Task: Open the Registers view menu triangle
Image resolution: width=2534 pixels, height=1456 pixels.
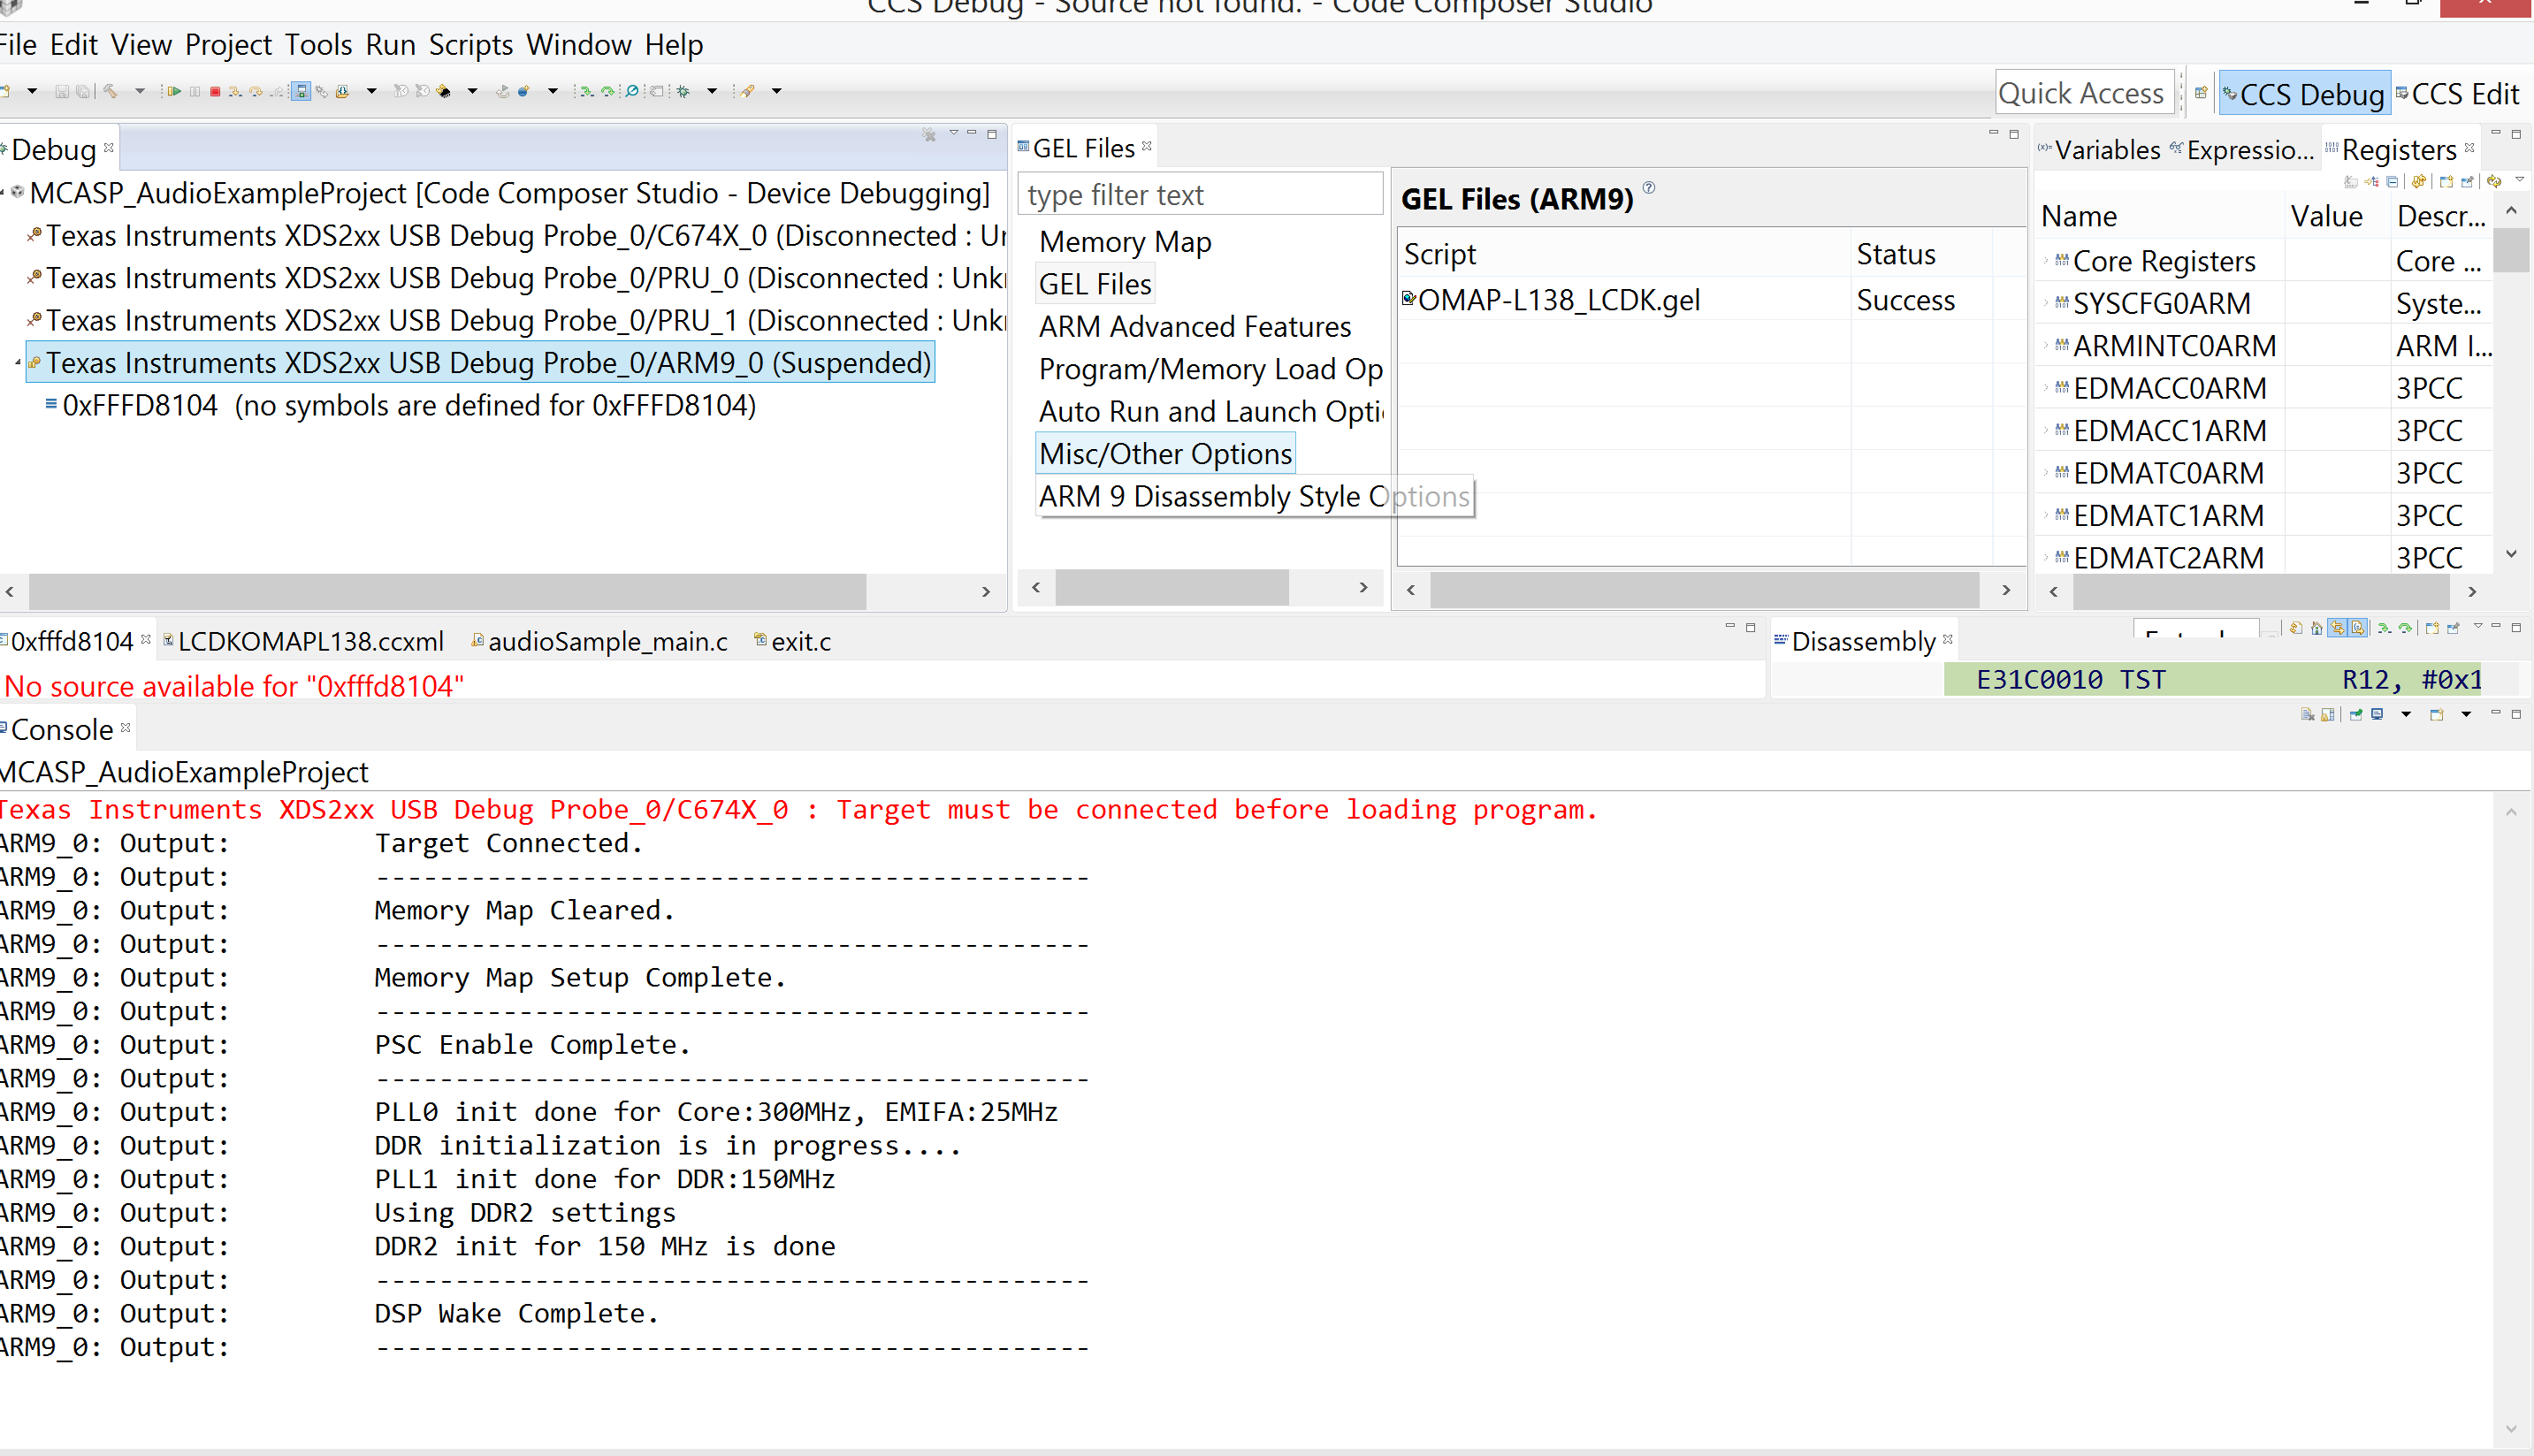Action: coord(2520,180)
